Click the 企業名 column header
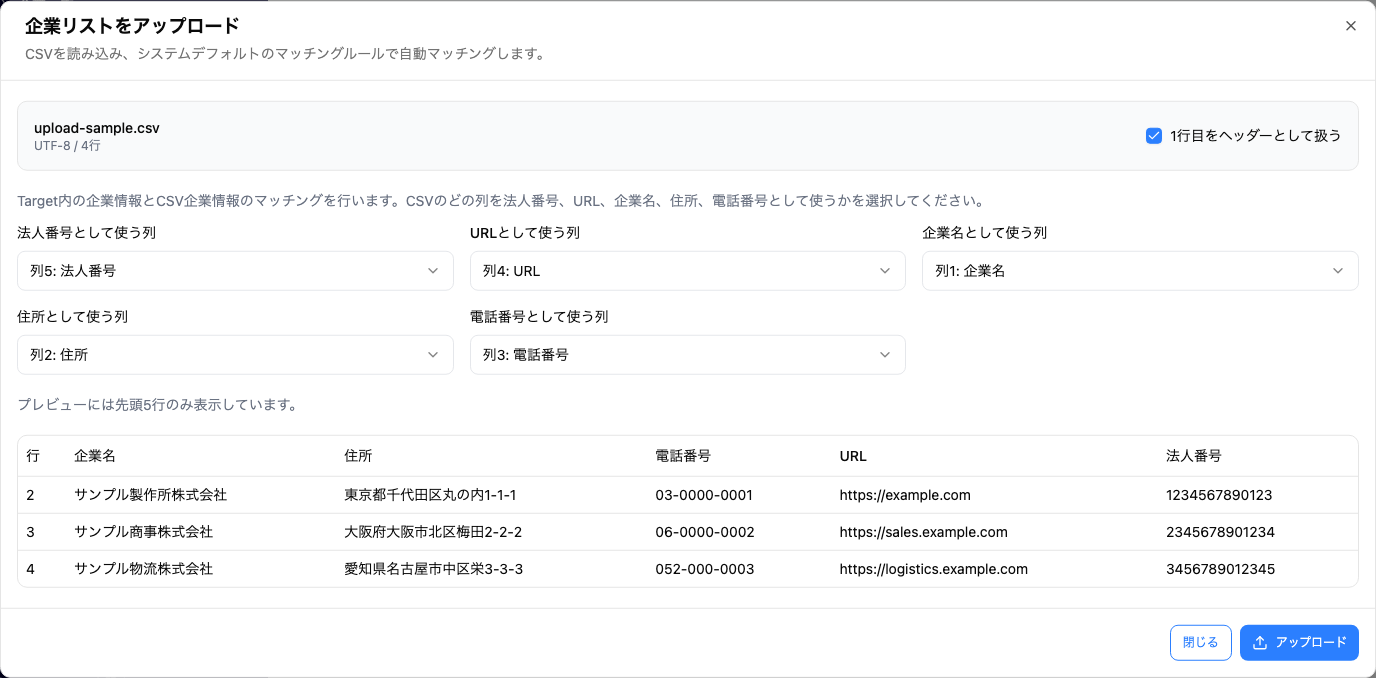 95,456
